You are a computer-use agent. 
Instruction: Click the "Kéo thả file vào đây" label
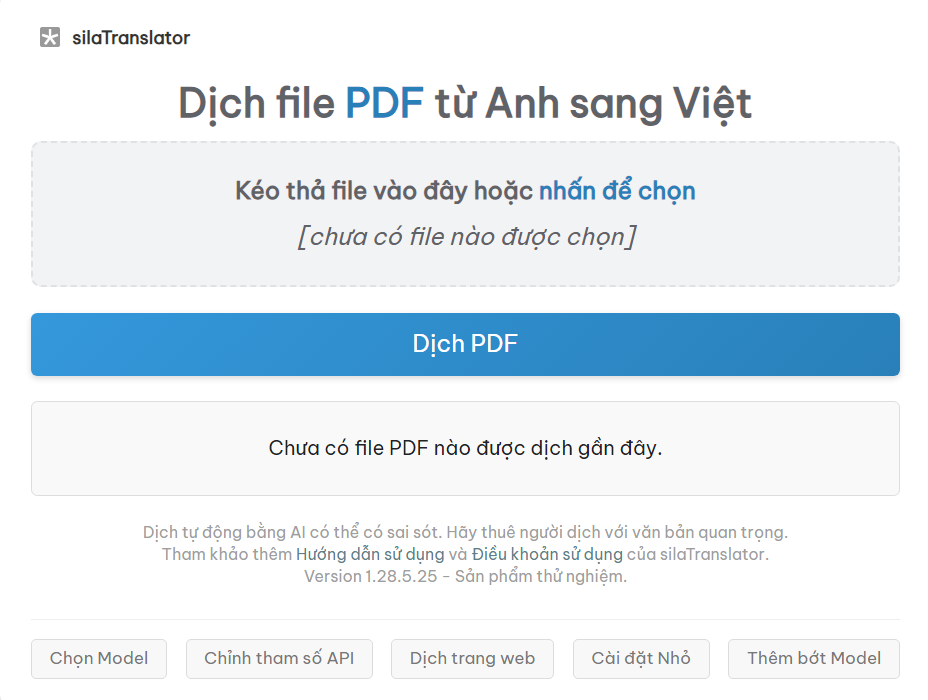click(380, 190)
